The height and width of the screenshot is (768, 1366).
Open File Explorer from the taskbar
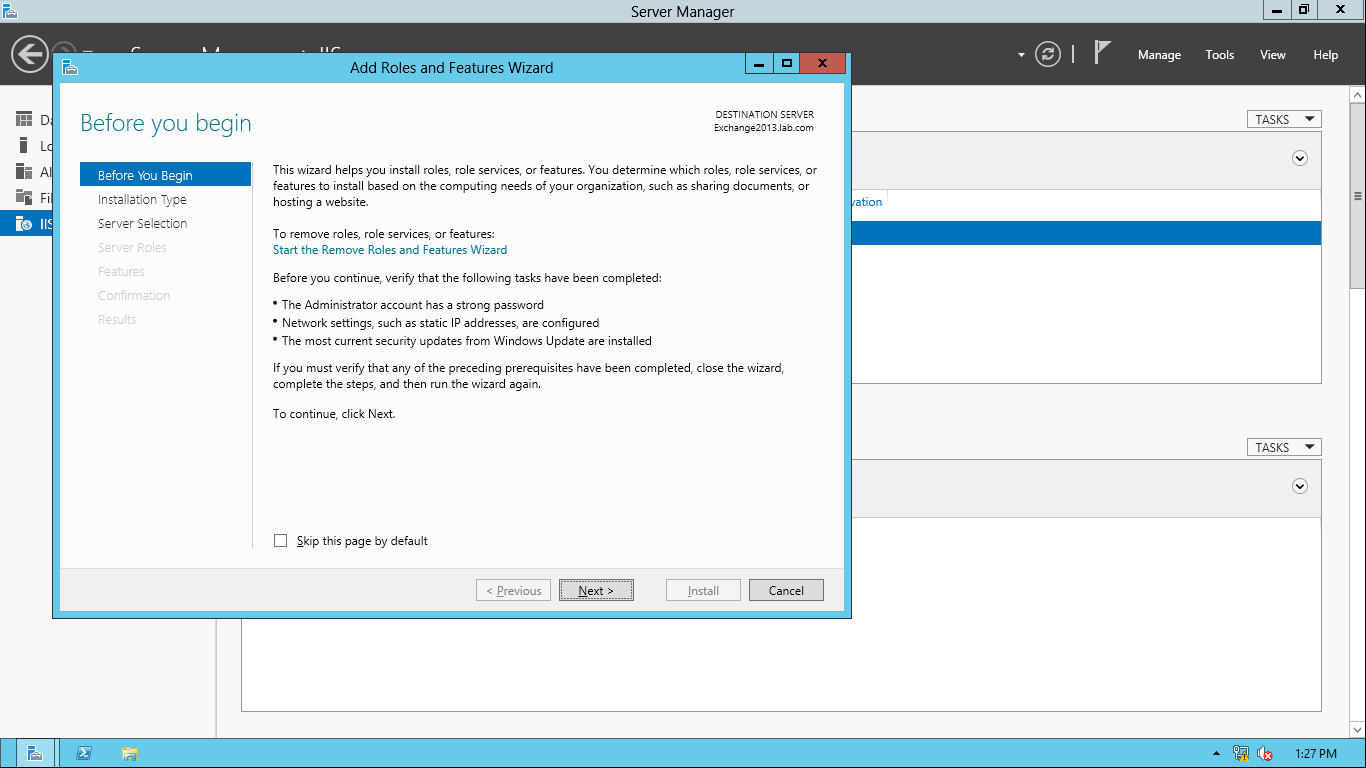[x=129, y=753]
